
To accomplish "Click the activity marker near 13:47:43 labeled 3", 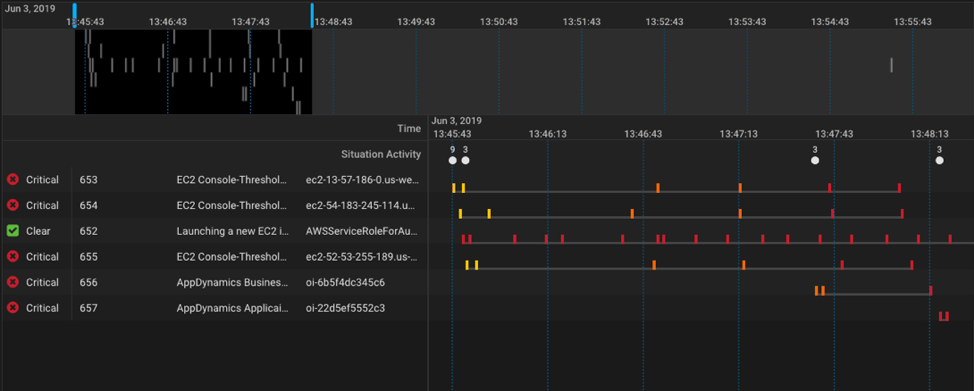I will tap(814, 160).
